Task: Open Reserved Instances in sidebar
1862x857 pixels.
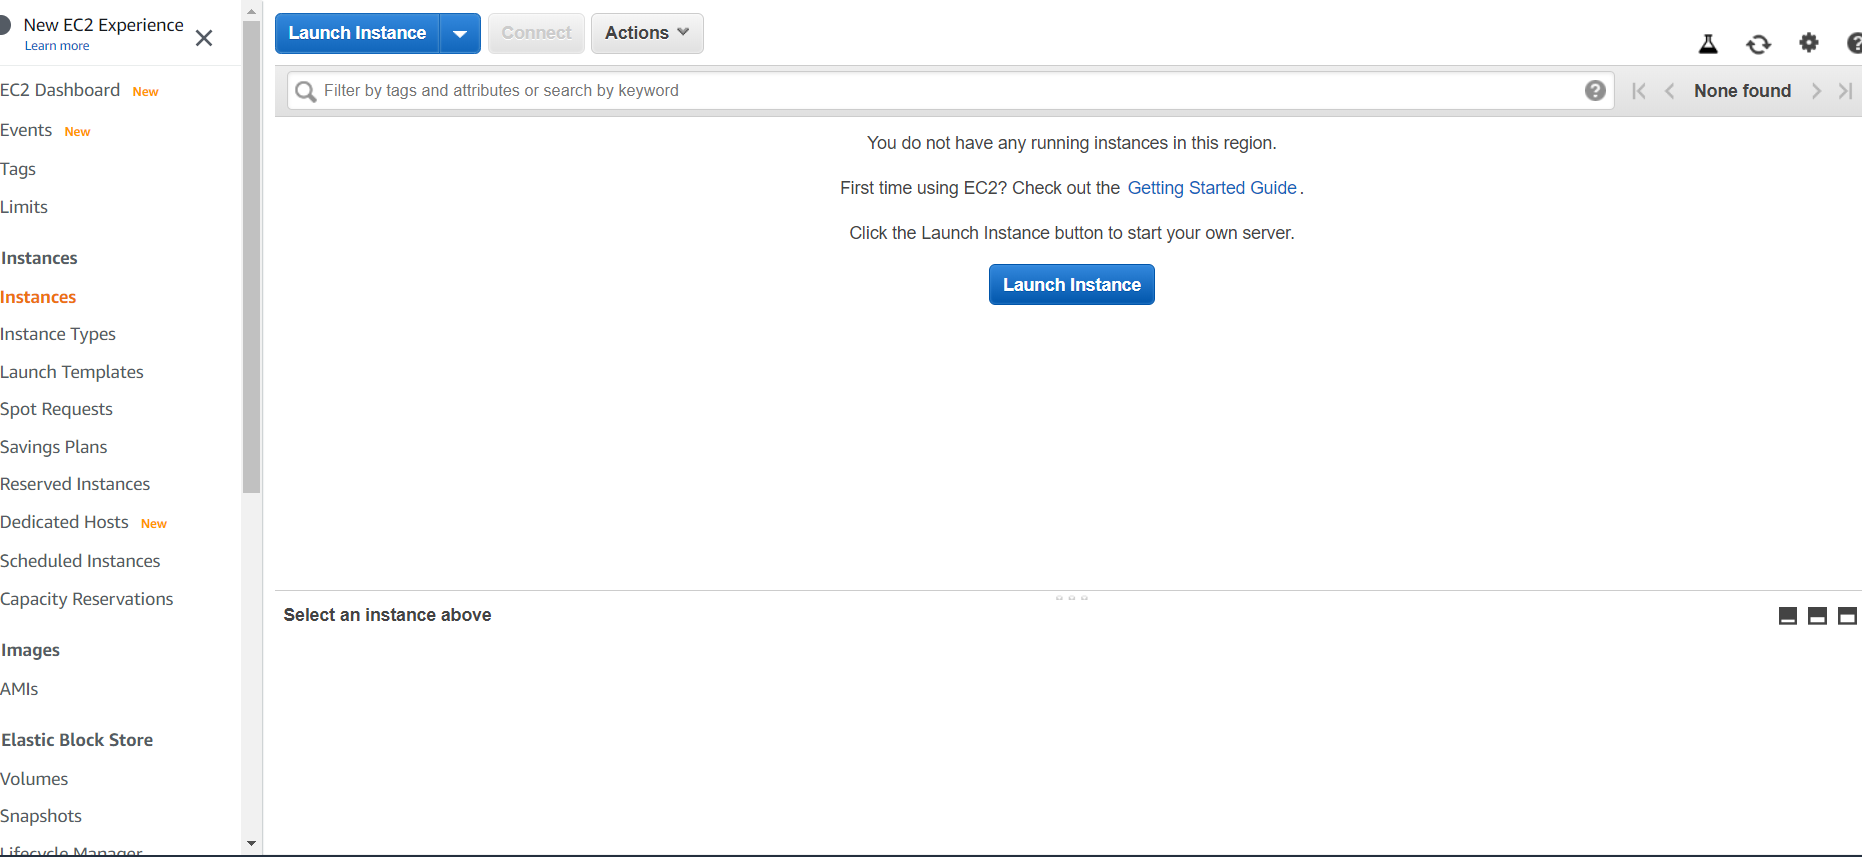Action: tap(75, 484)
